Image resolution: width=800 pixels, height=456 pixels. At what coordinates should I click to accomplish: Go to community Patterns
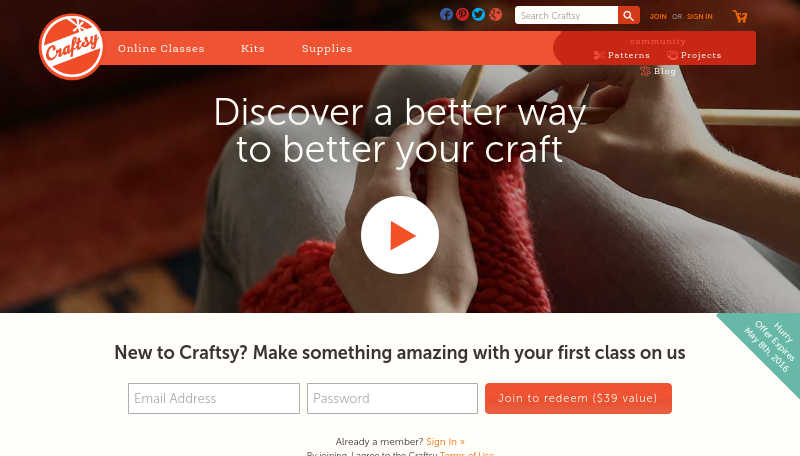[622, 55]
